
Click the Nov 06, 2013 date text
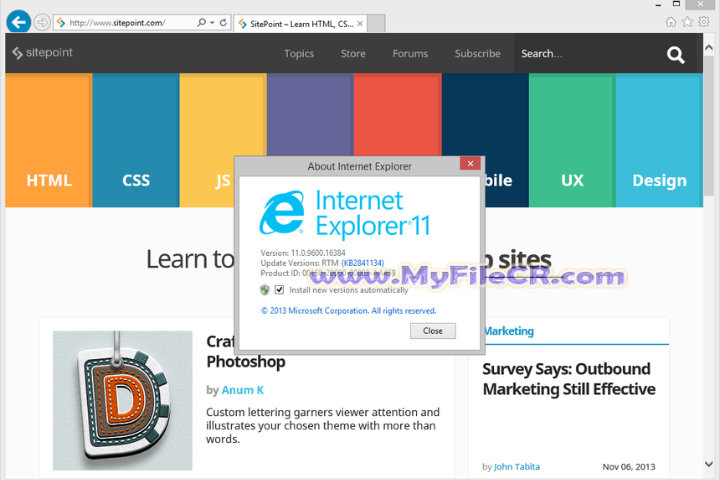click(629, 467)
